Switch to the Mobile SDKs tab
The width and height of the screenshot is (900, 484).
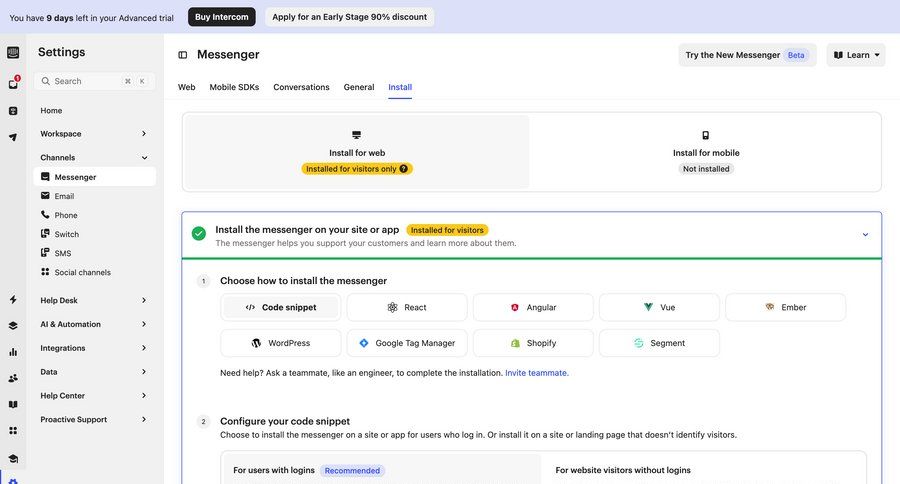(x=234, y=87)
